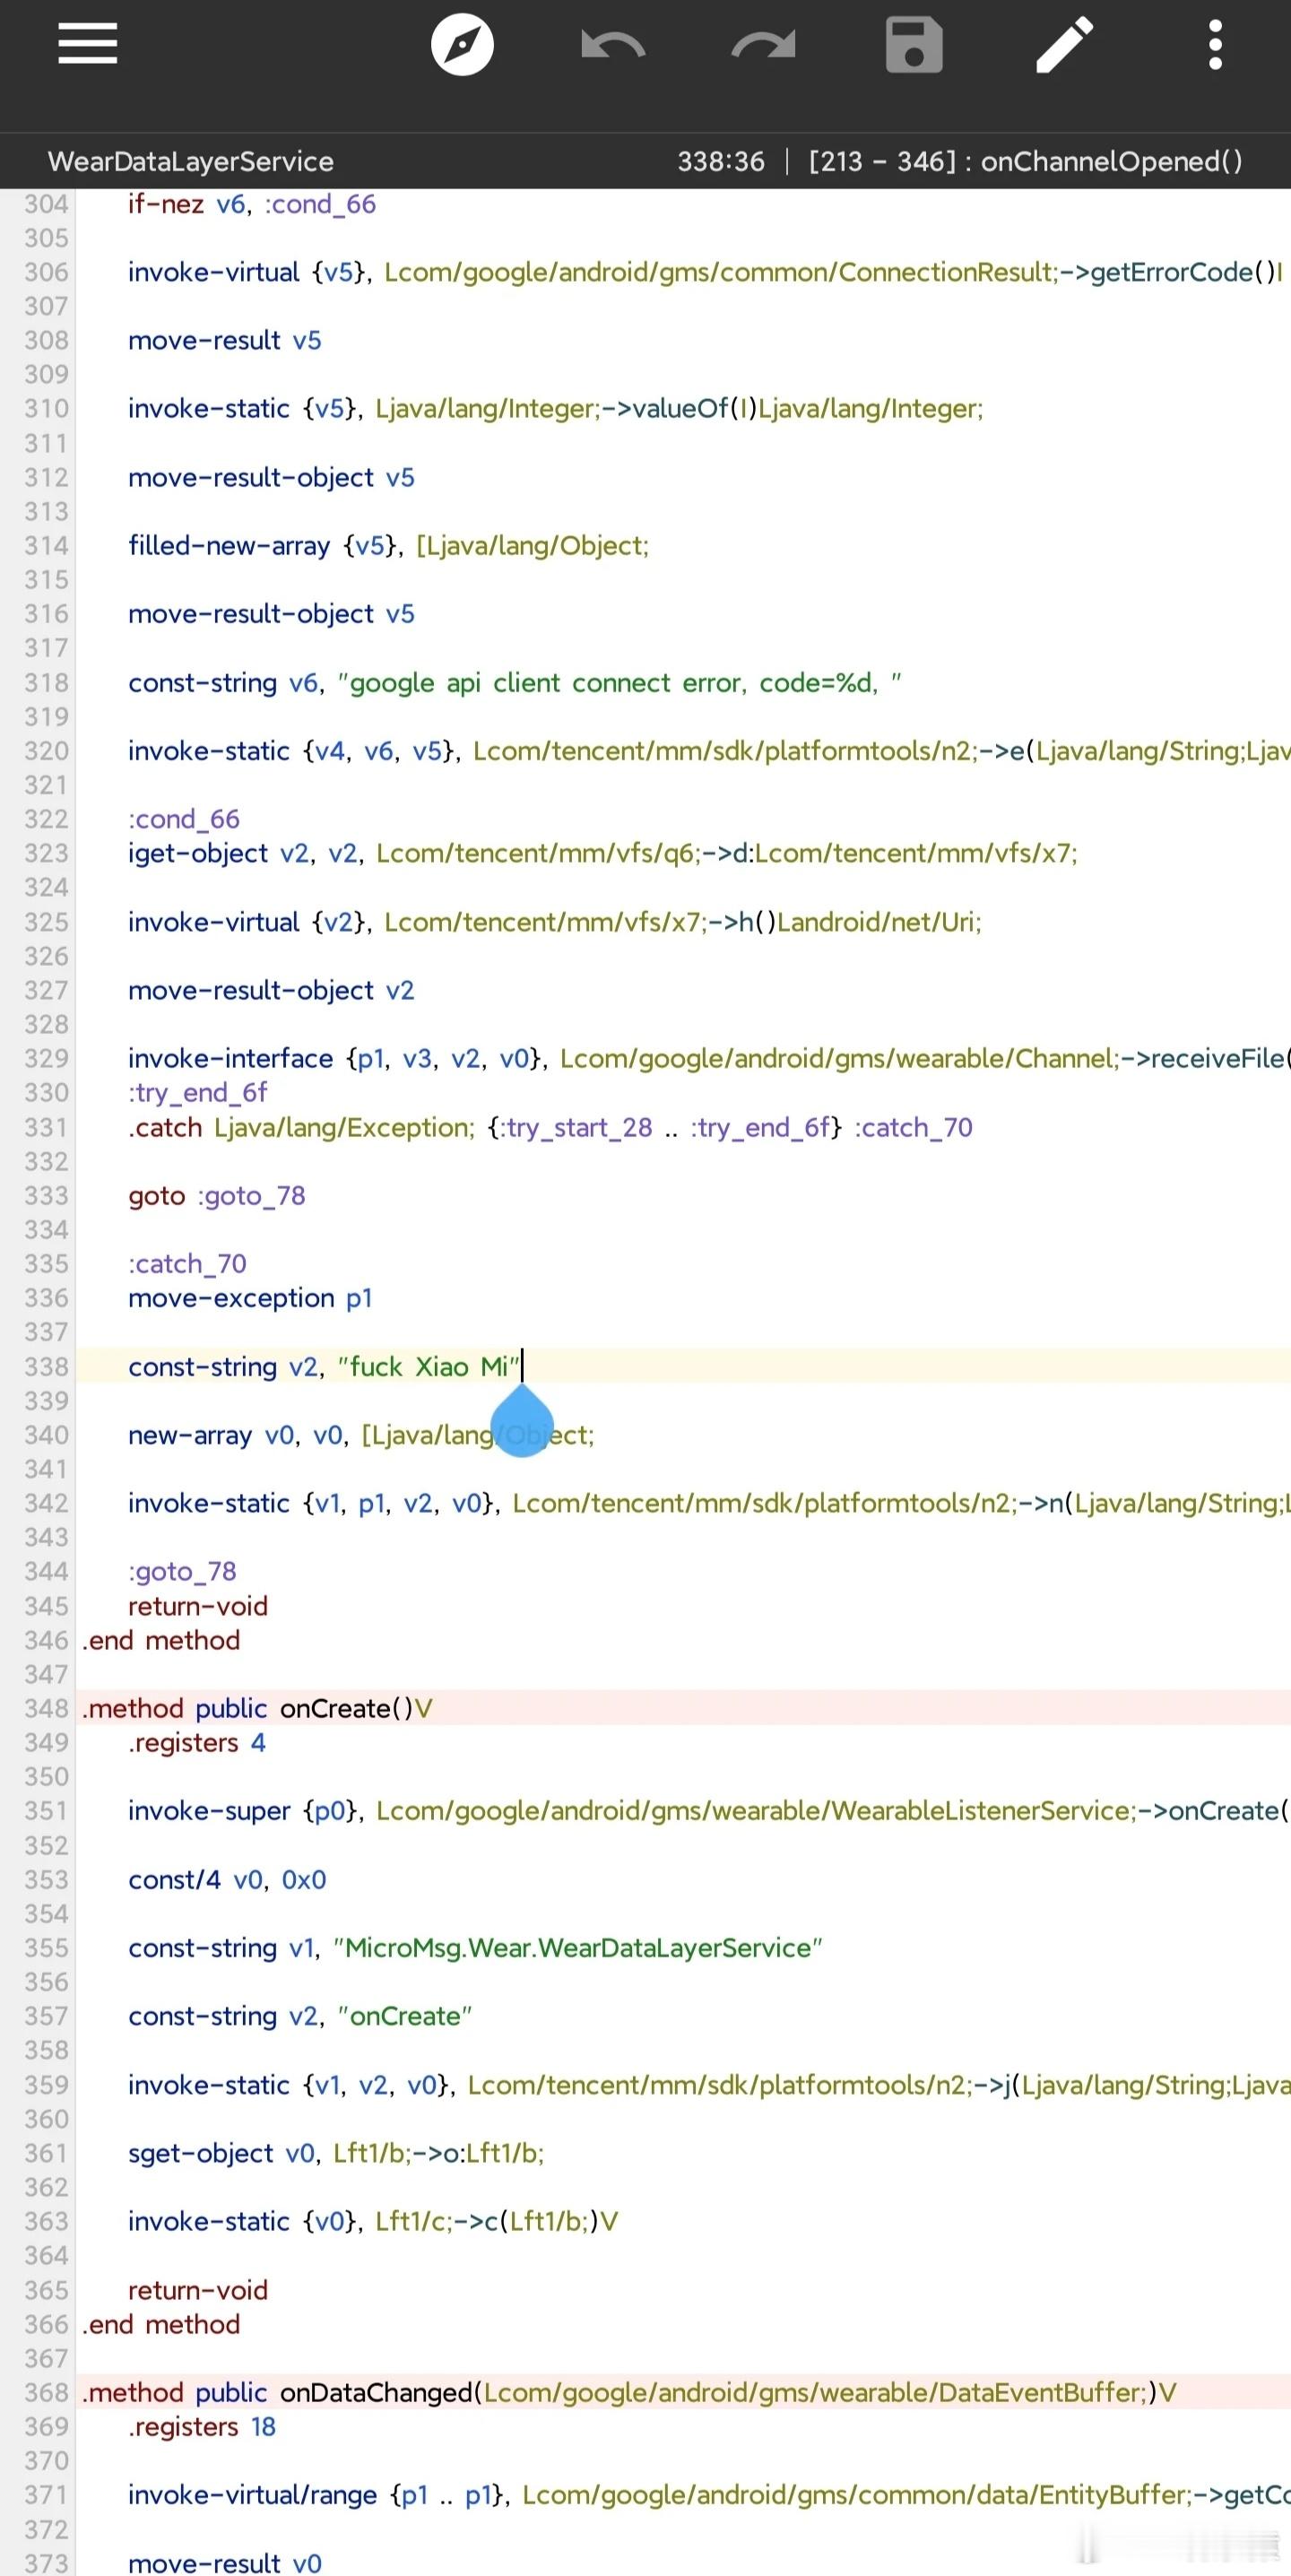Tap the 'const/4 v0, 0x0' line
Viewport: 1291px width, 2576px height.
227,1879
